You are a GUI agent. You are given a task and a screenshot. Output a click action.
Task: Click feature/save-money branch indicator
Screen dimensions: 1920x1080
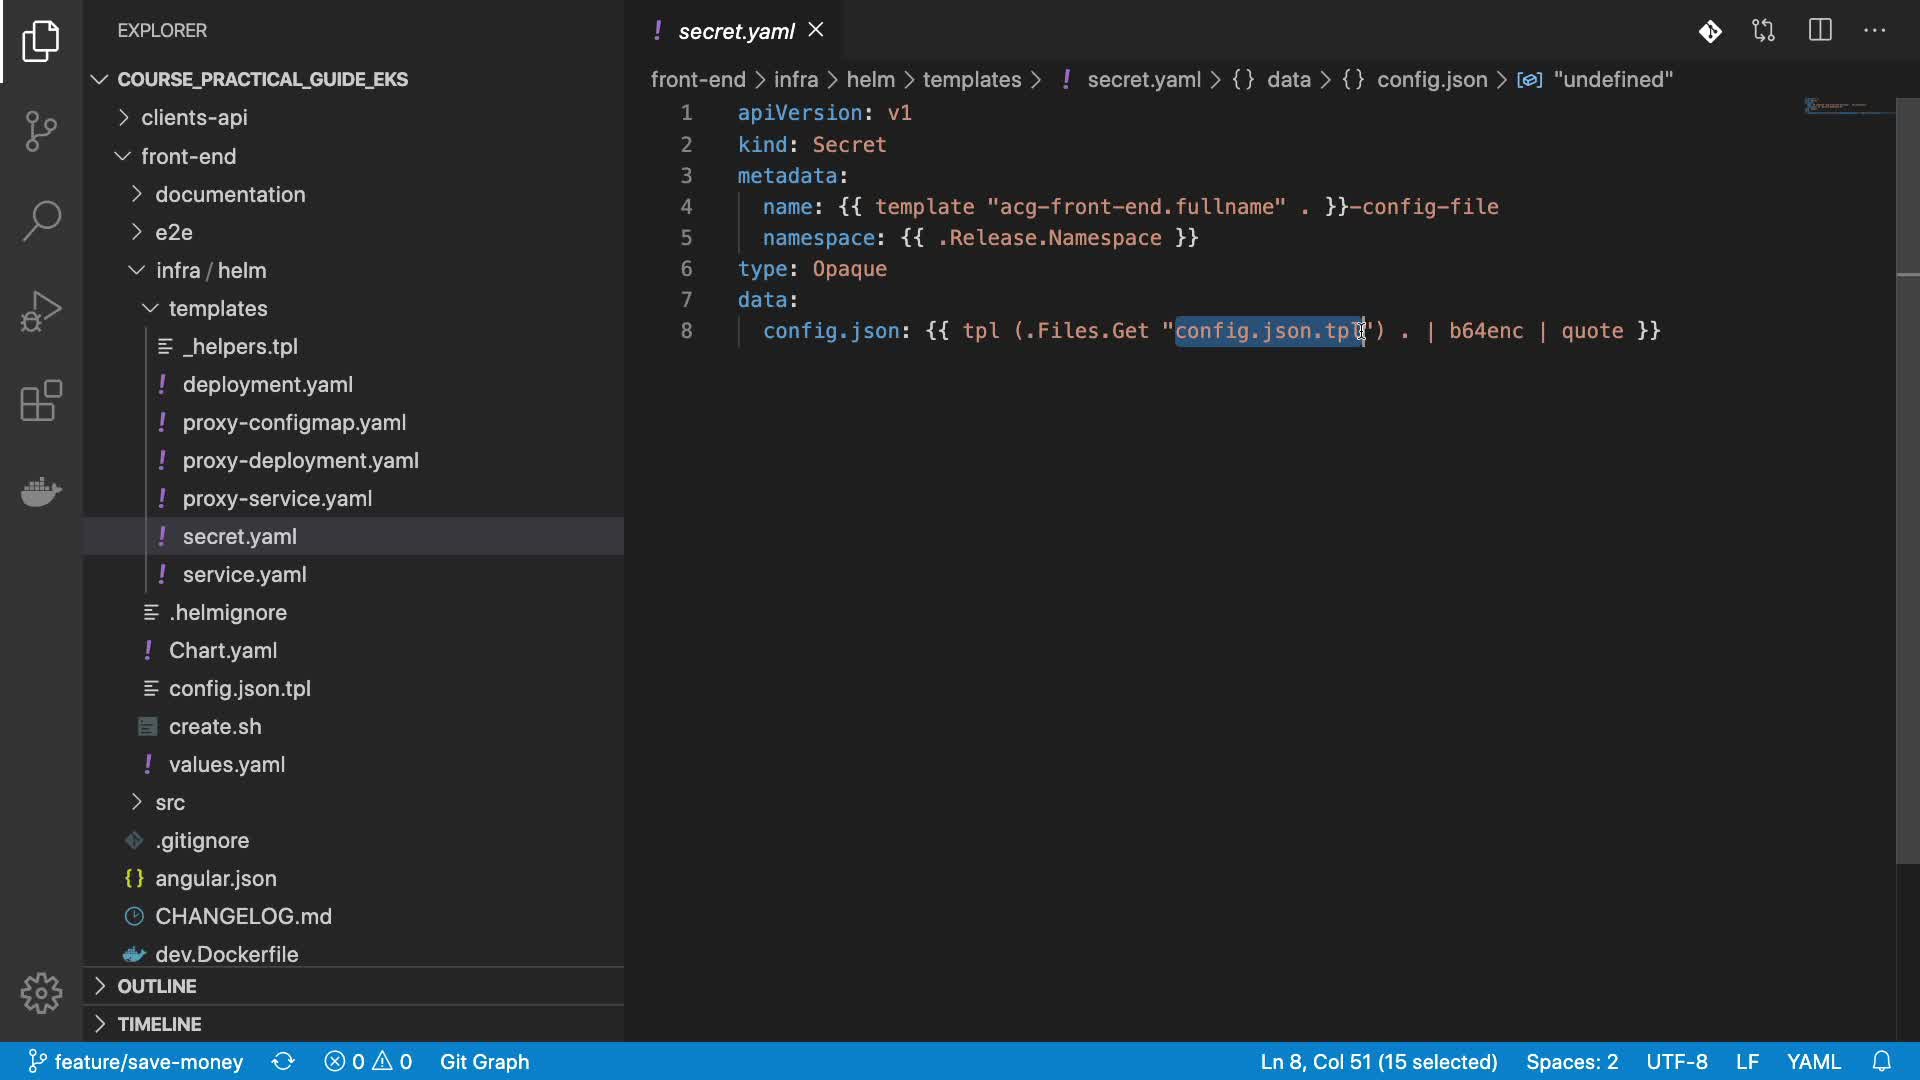click(x=136, y=1061)
